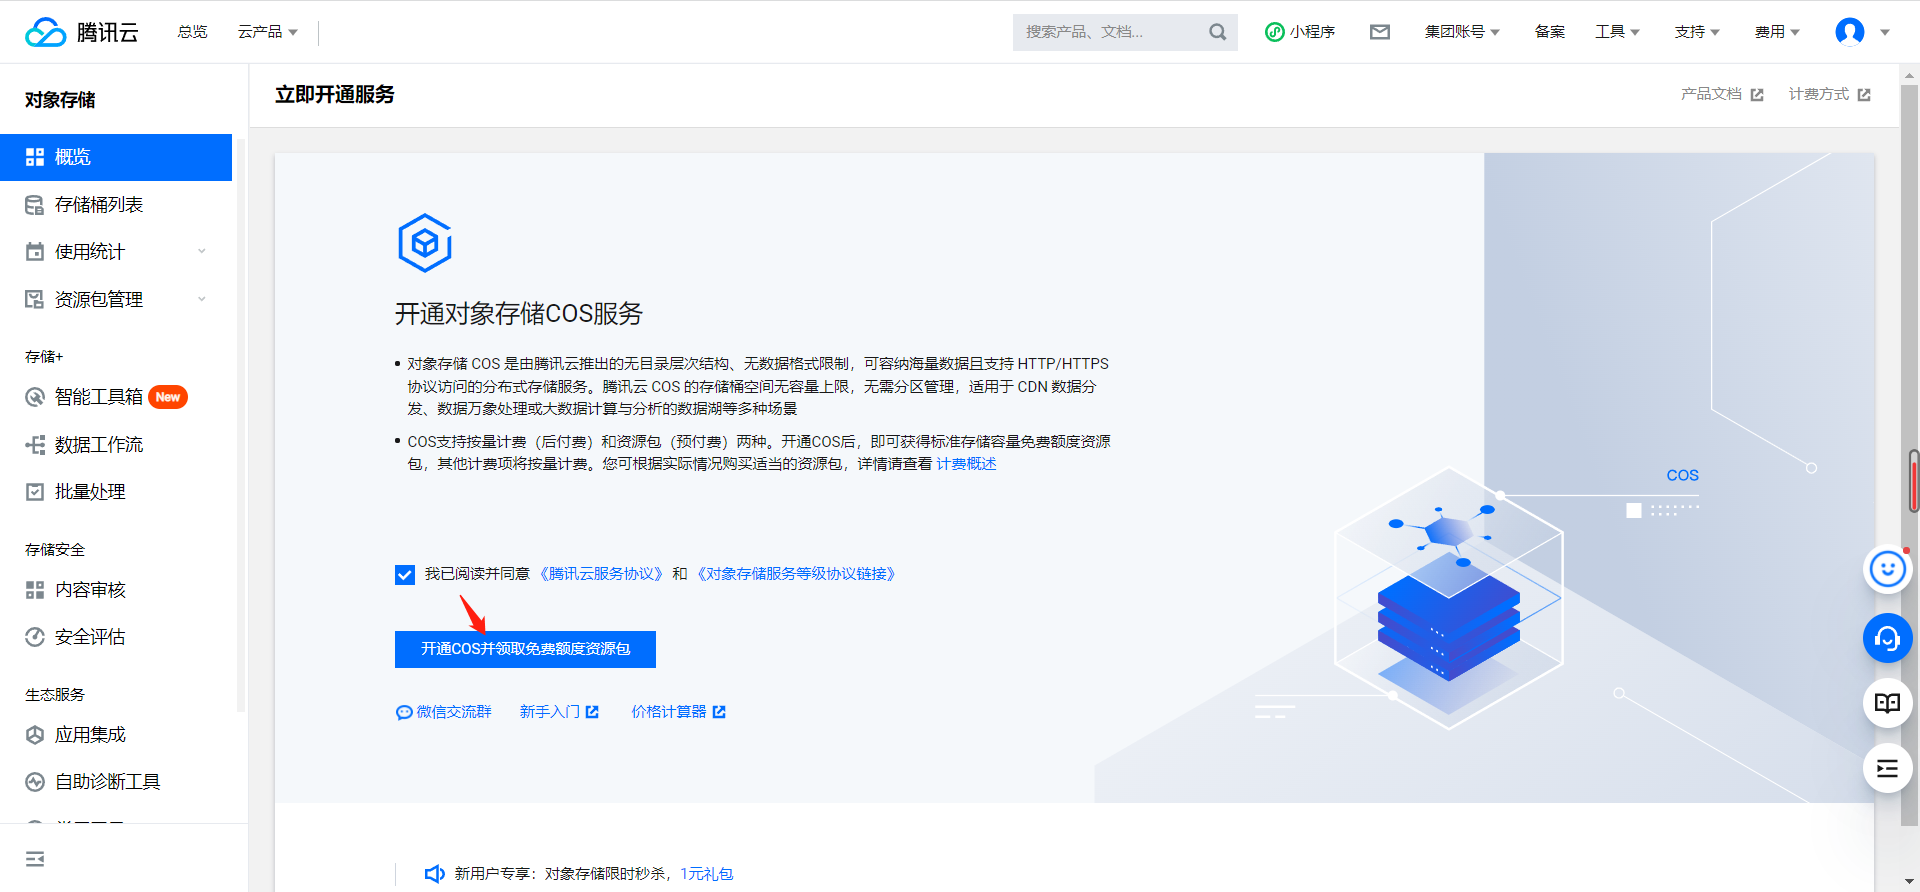Click the New badge on 智能工具箱
The height and width of the screenshot is (892, 1920).
168,397
